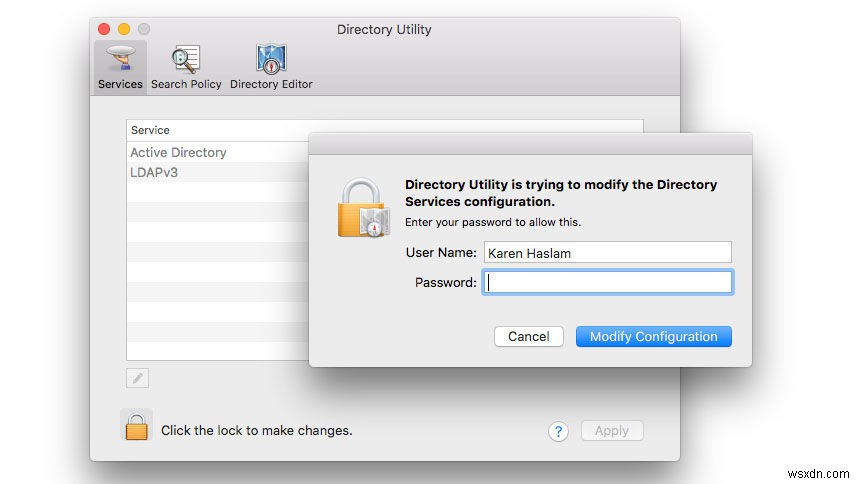Click the pencil edit icon below list
The width and height of the screenshot is (861, 484).
point(138,377)
